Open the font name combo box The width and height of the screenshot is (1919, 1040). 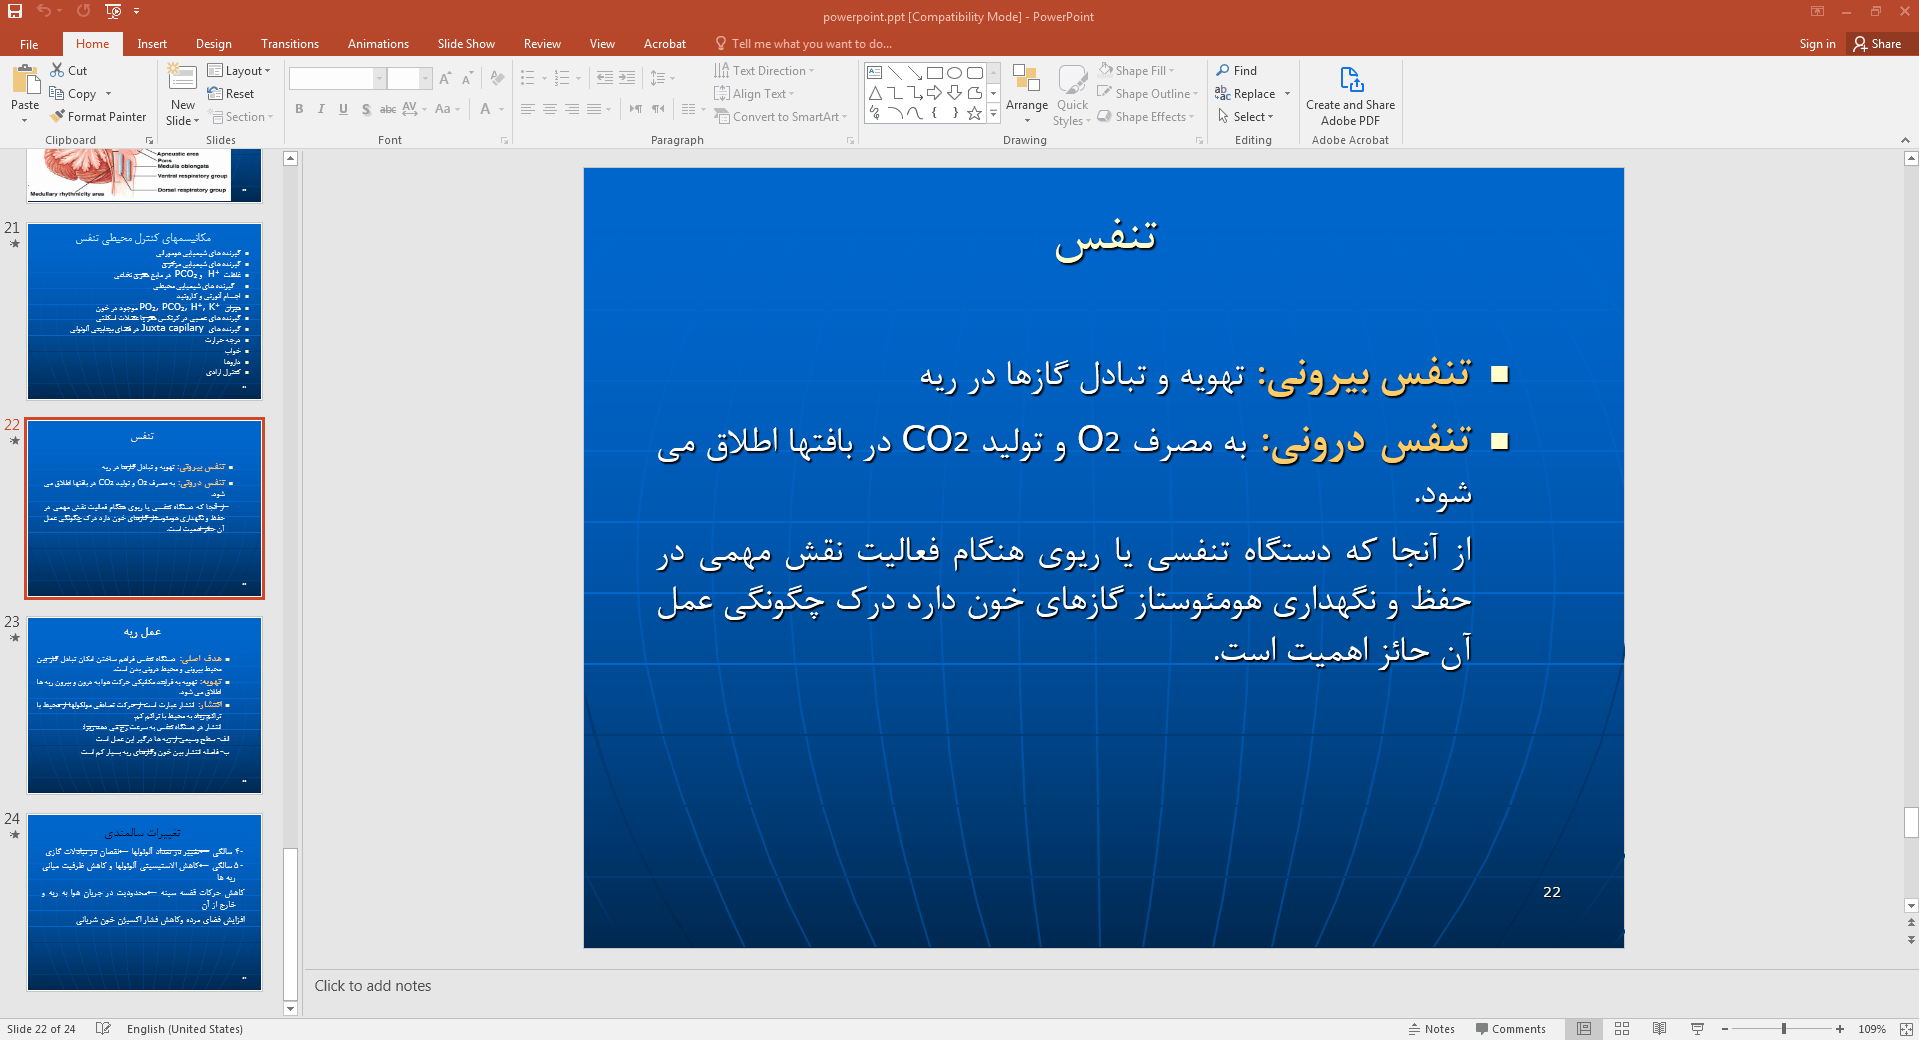point(337,78)
